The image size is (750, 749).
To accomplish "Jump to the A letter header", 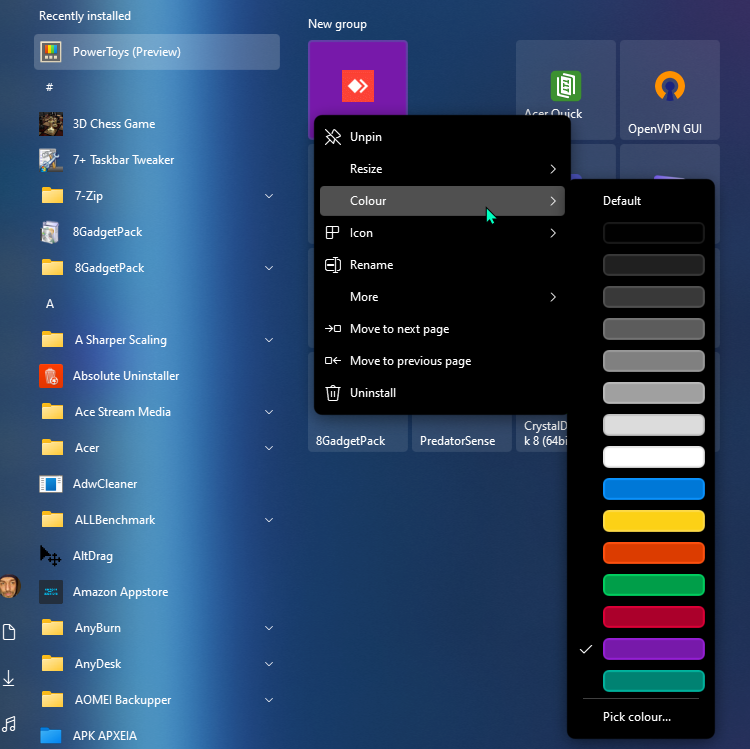I will click(x=50, y=304).
